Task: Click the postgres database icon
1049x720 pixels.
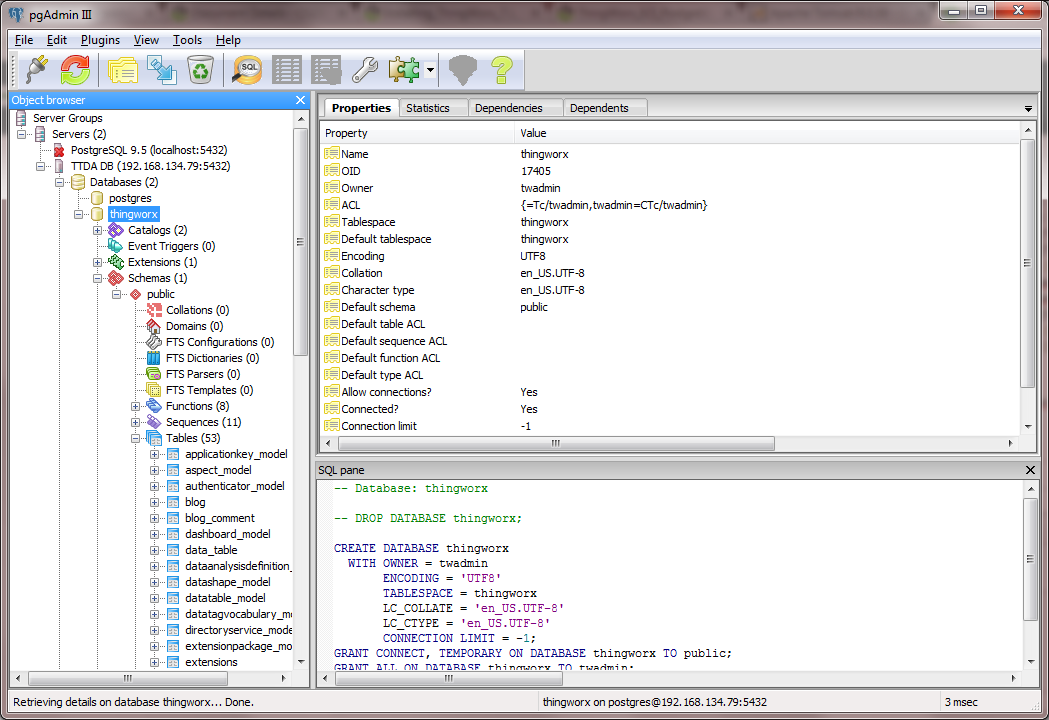Action: 97,198
